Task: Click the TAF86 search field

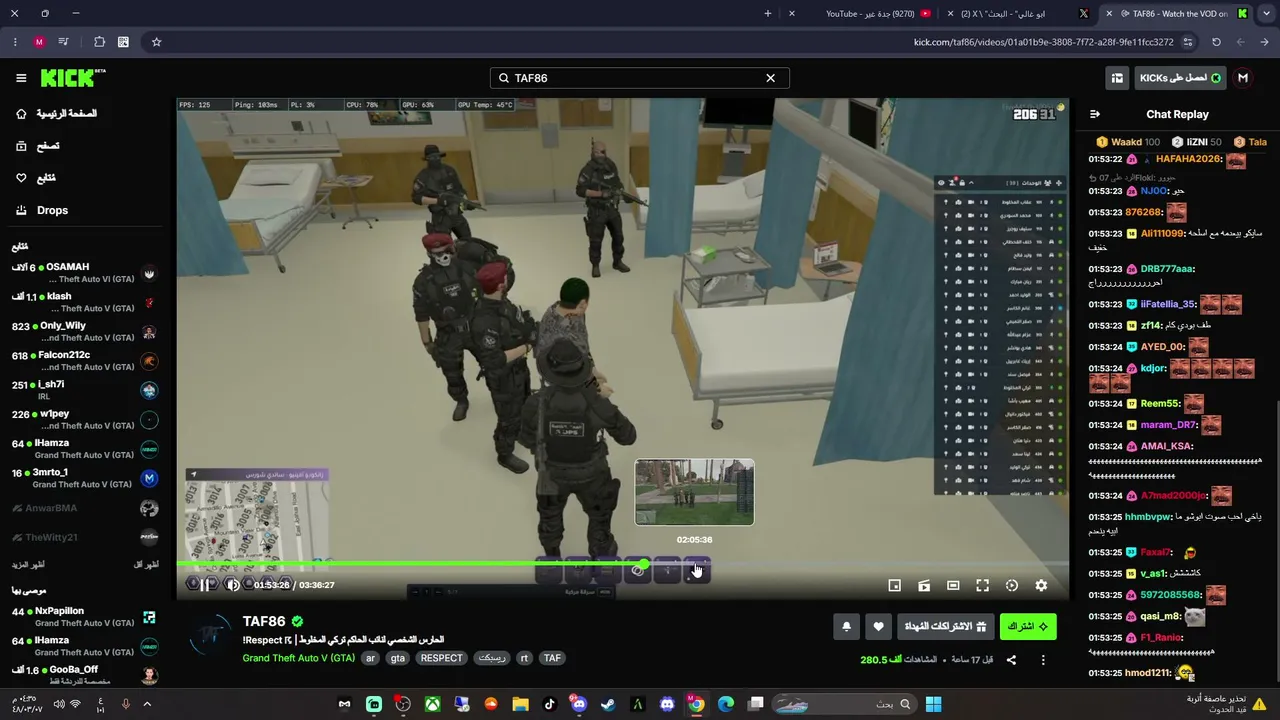Action: pyautogui.click(x=640, y=78)
